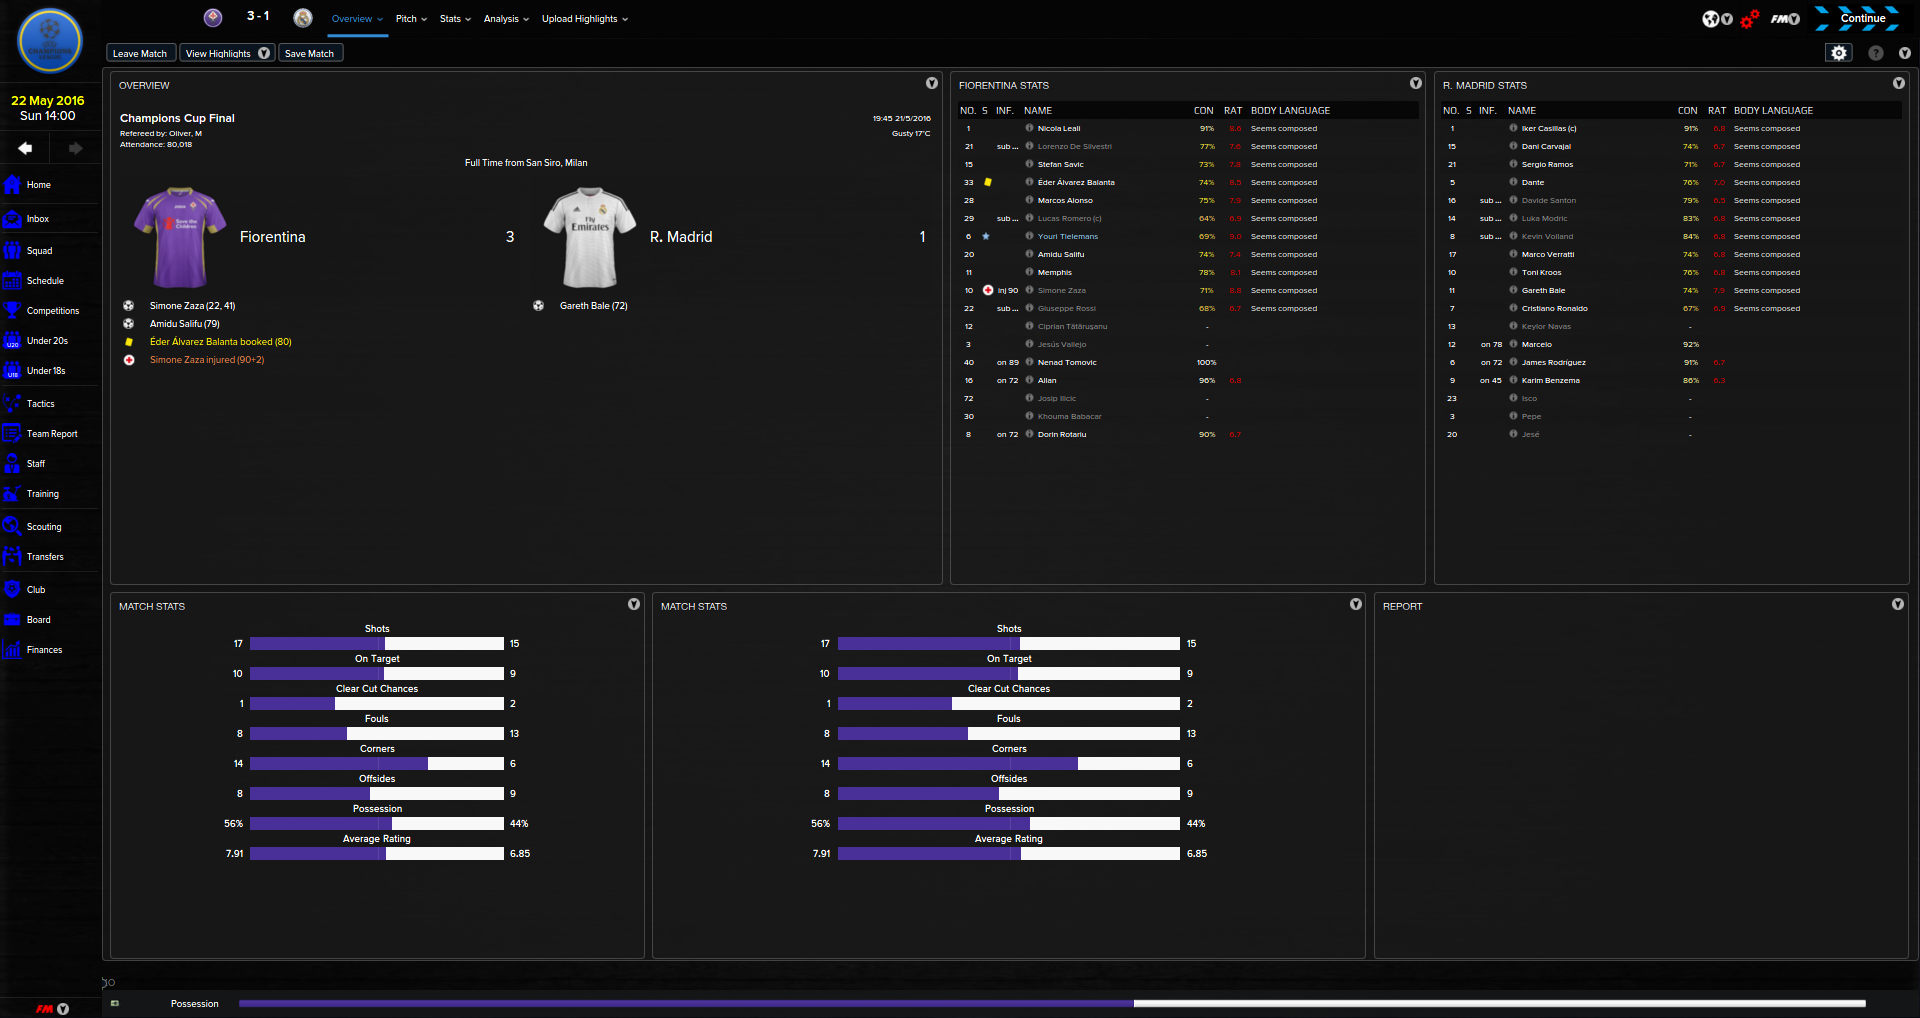Image resolution: width=1920 pixels, height=1018 pixels.
Task: Open the Upload Highlights menu
Action: tap(585, 19)
